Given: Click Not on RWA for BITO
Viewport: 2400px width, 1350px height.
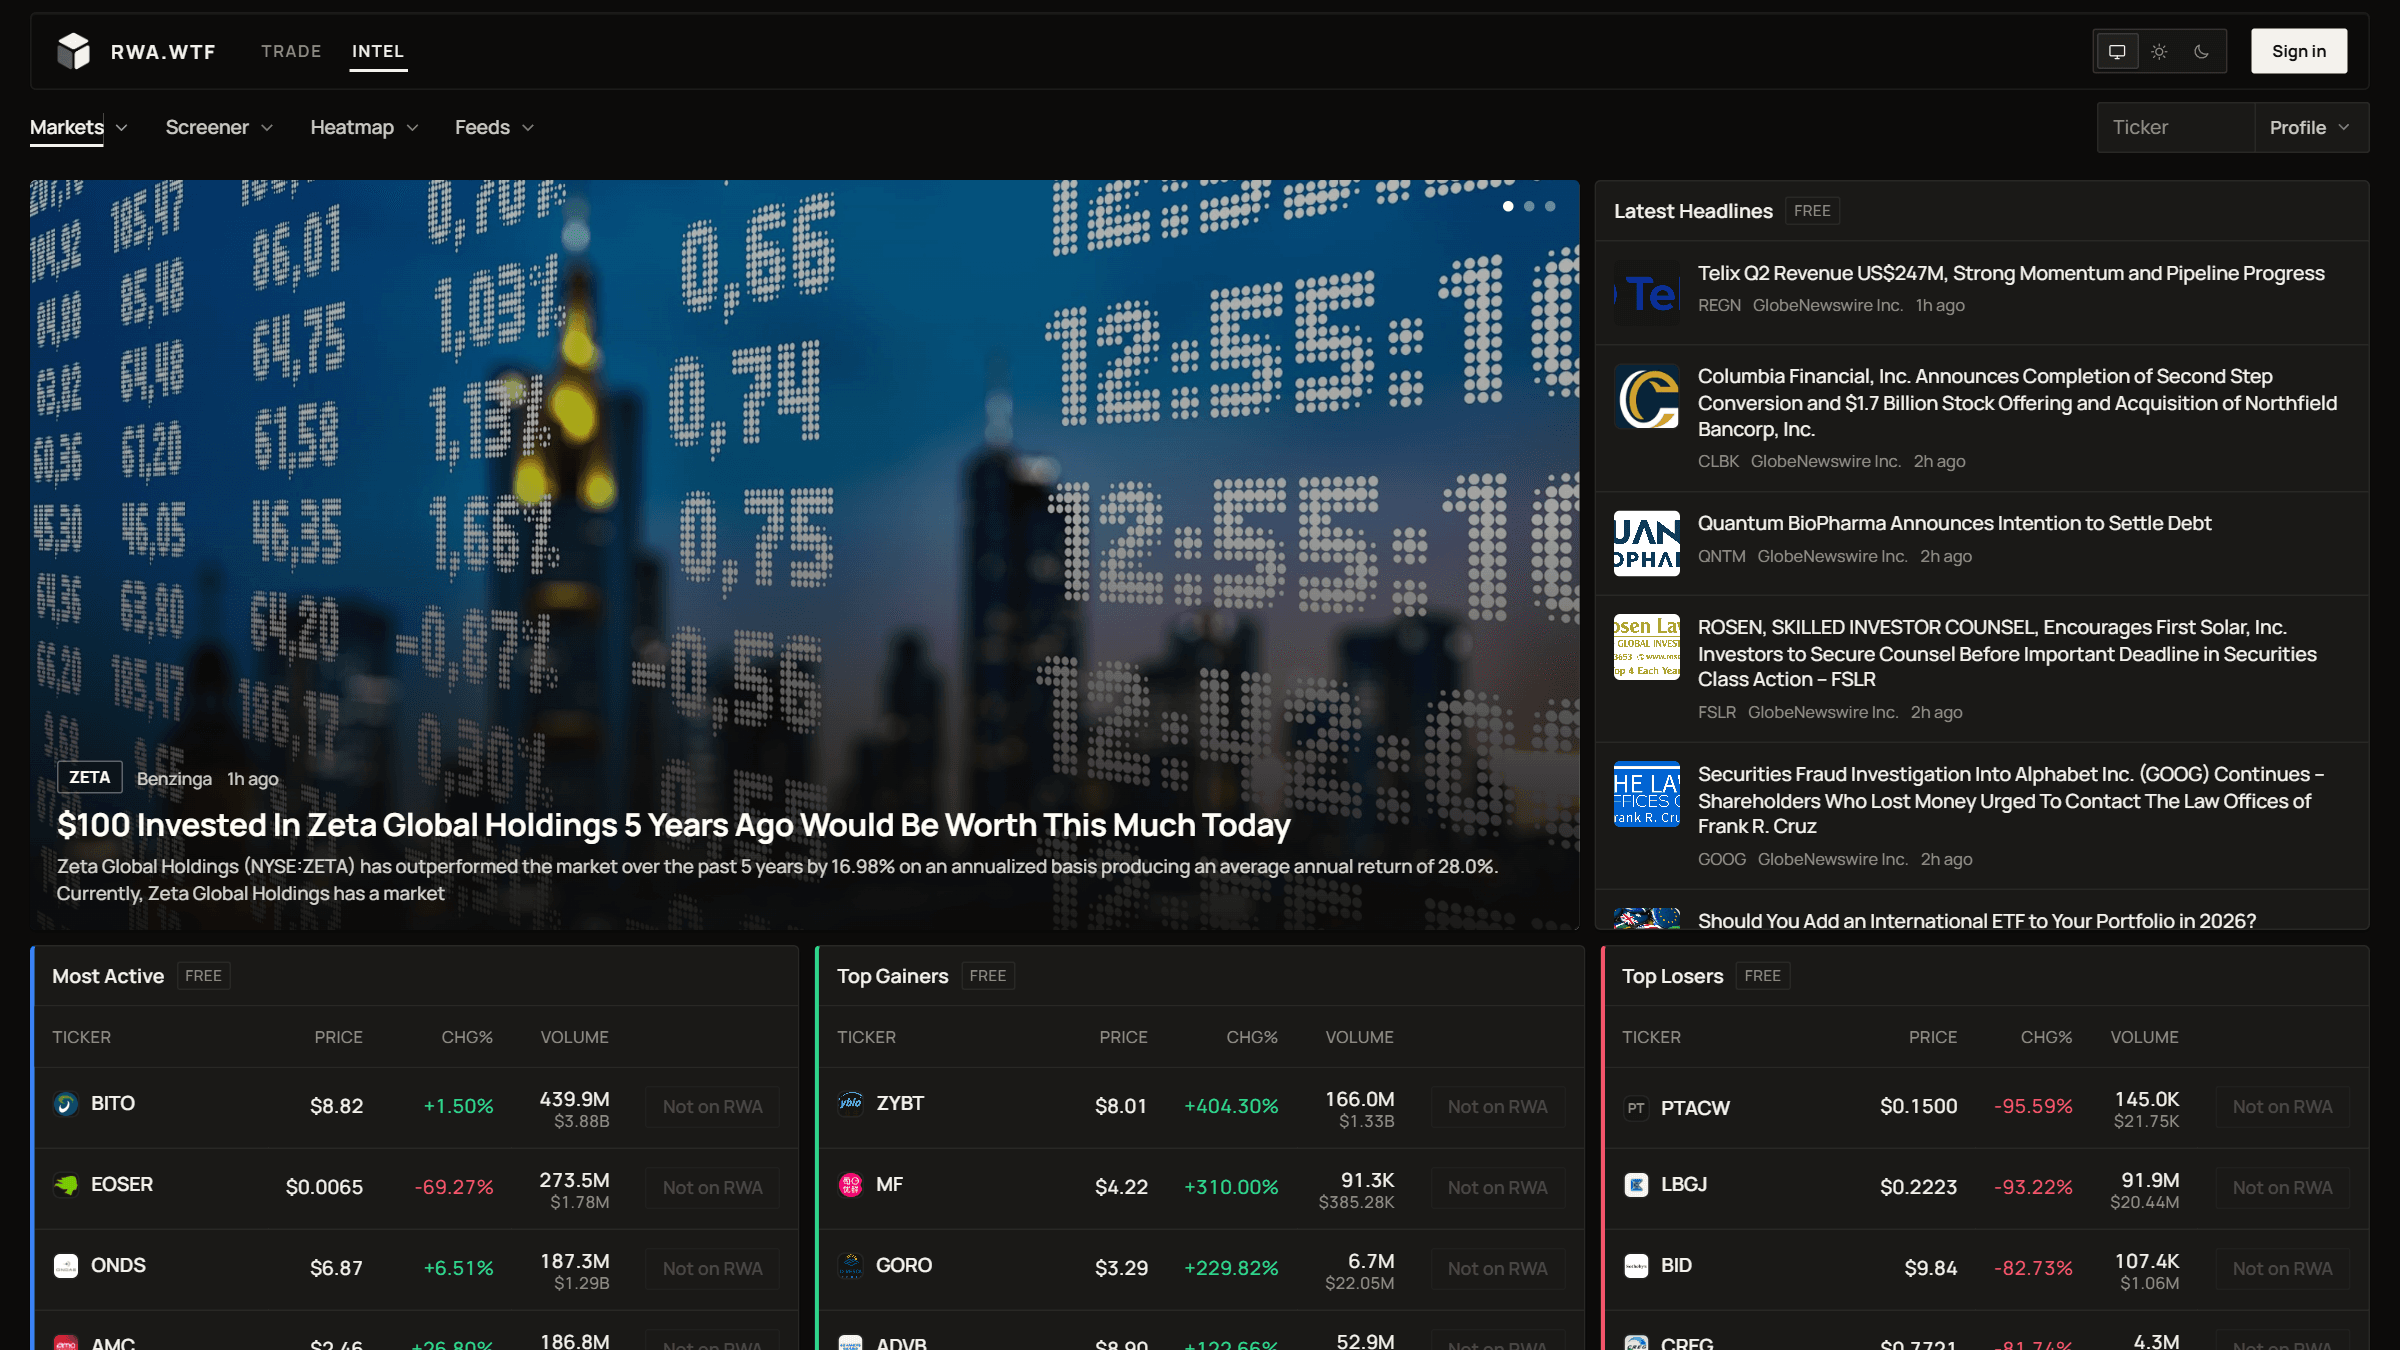Looking at the screenshot, I should [x=712, y=1107].
